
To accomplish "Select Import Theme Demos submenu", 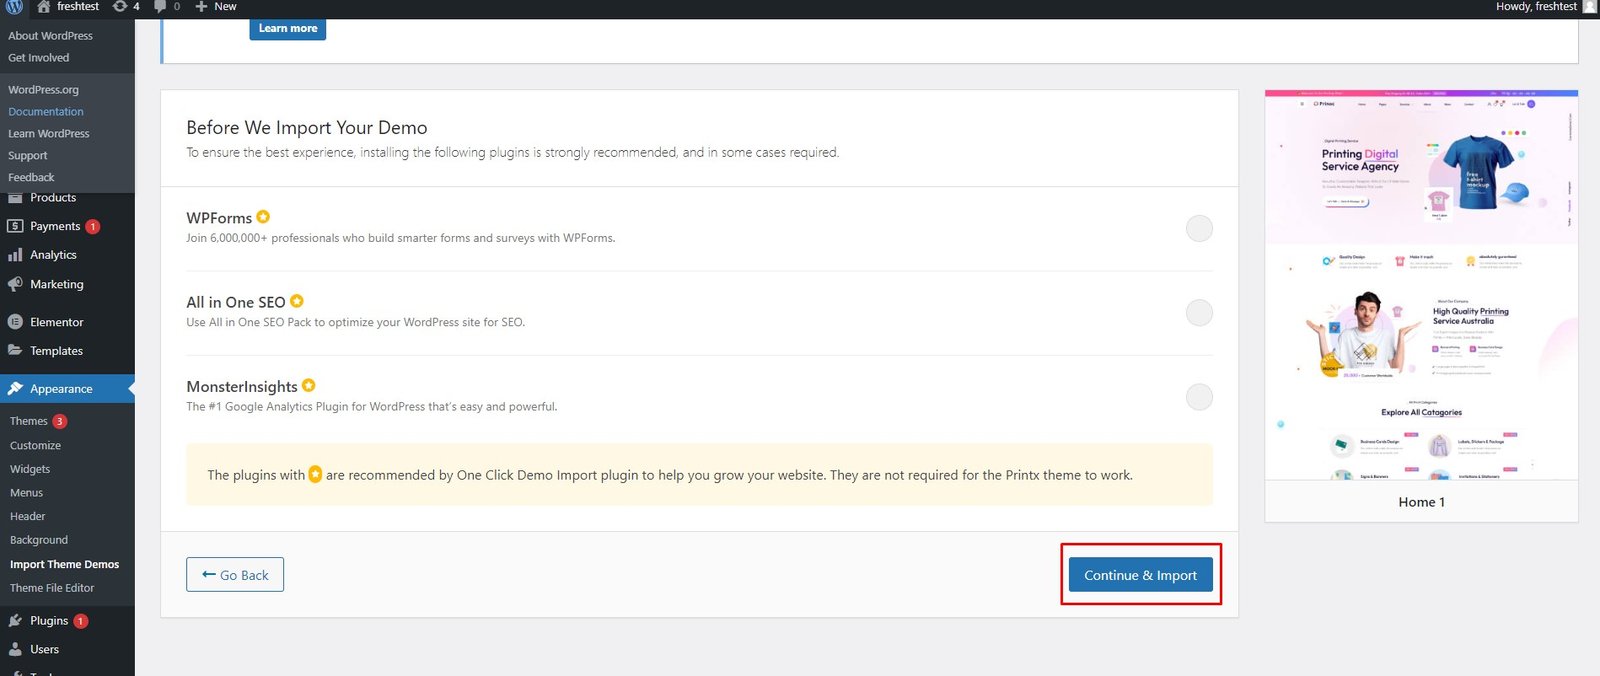I will point(64,564).
